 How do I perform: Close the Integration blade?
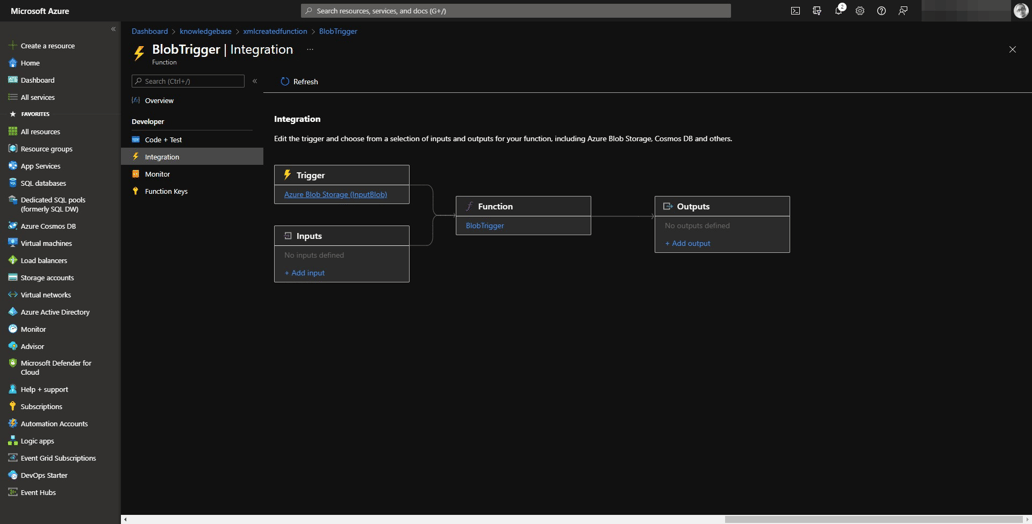point(1012,49)
